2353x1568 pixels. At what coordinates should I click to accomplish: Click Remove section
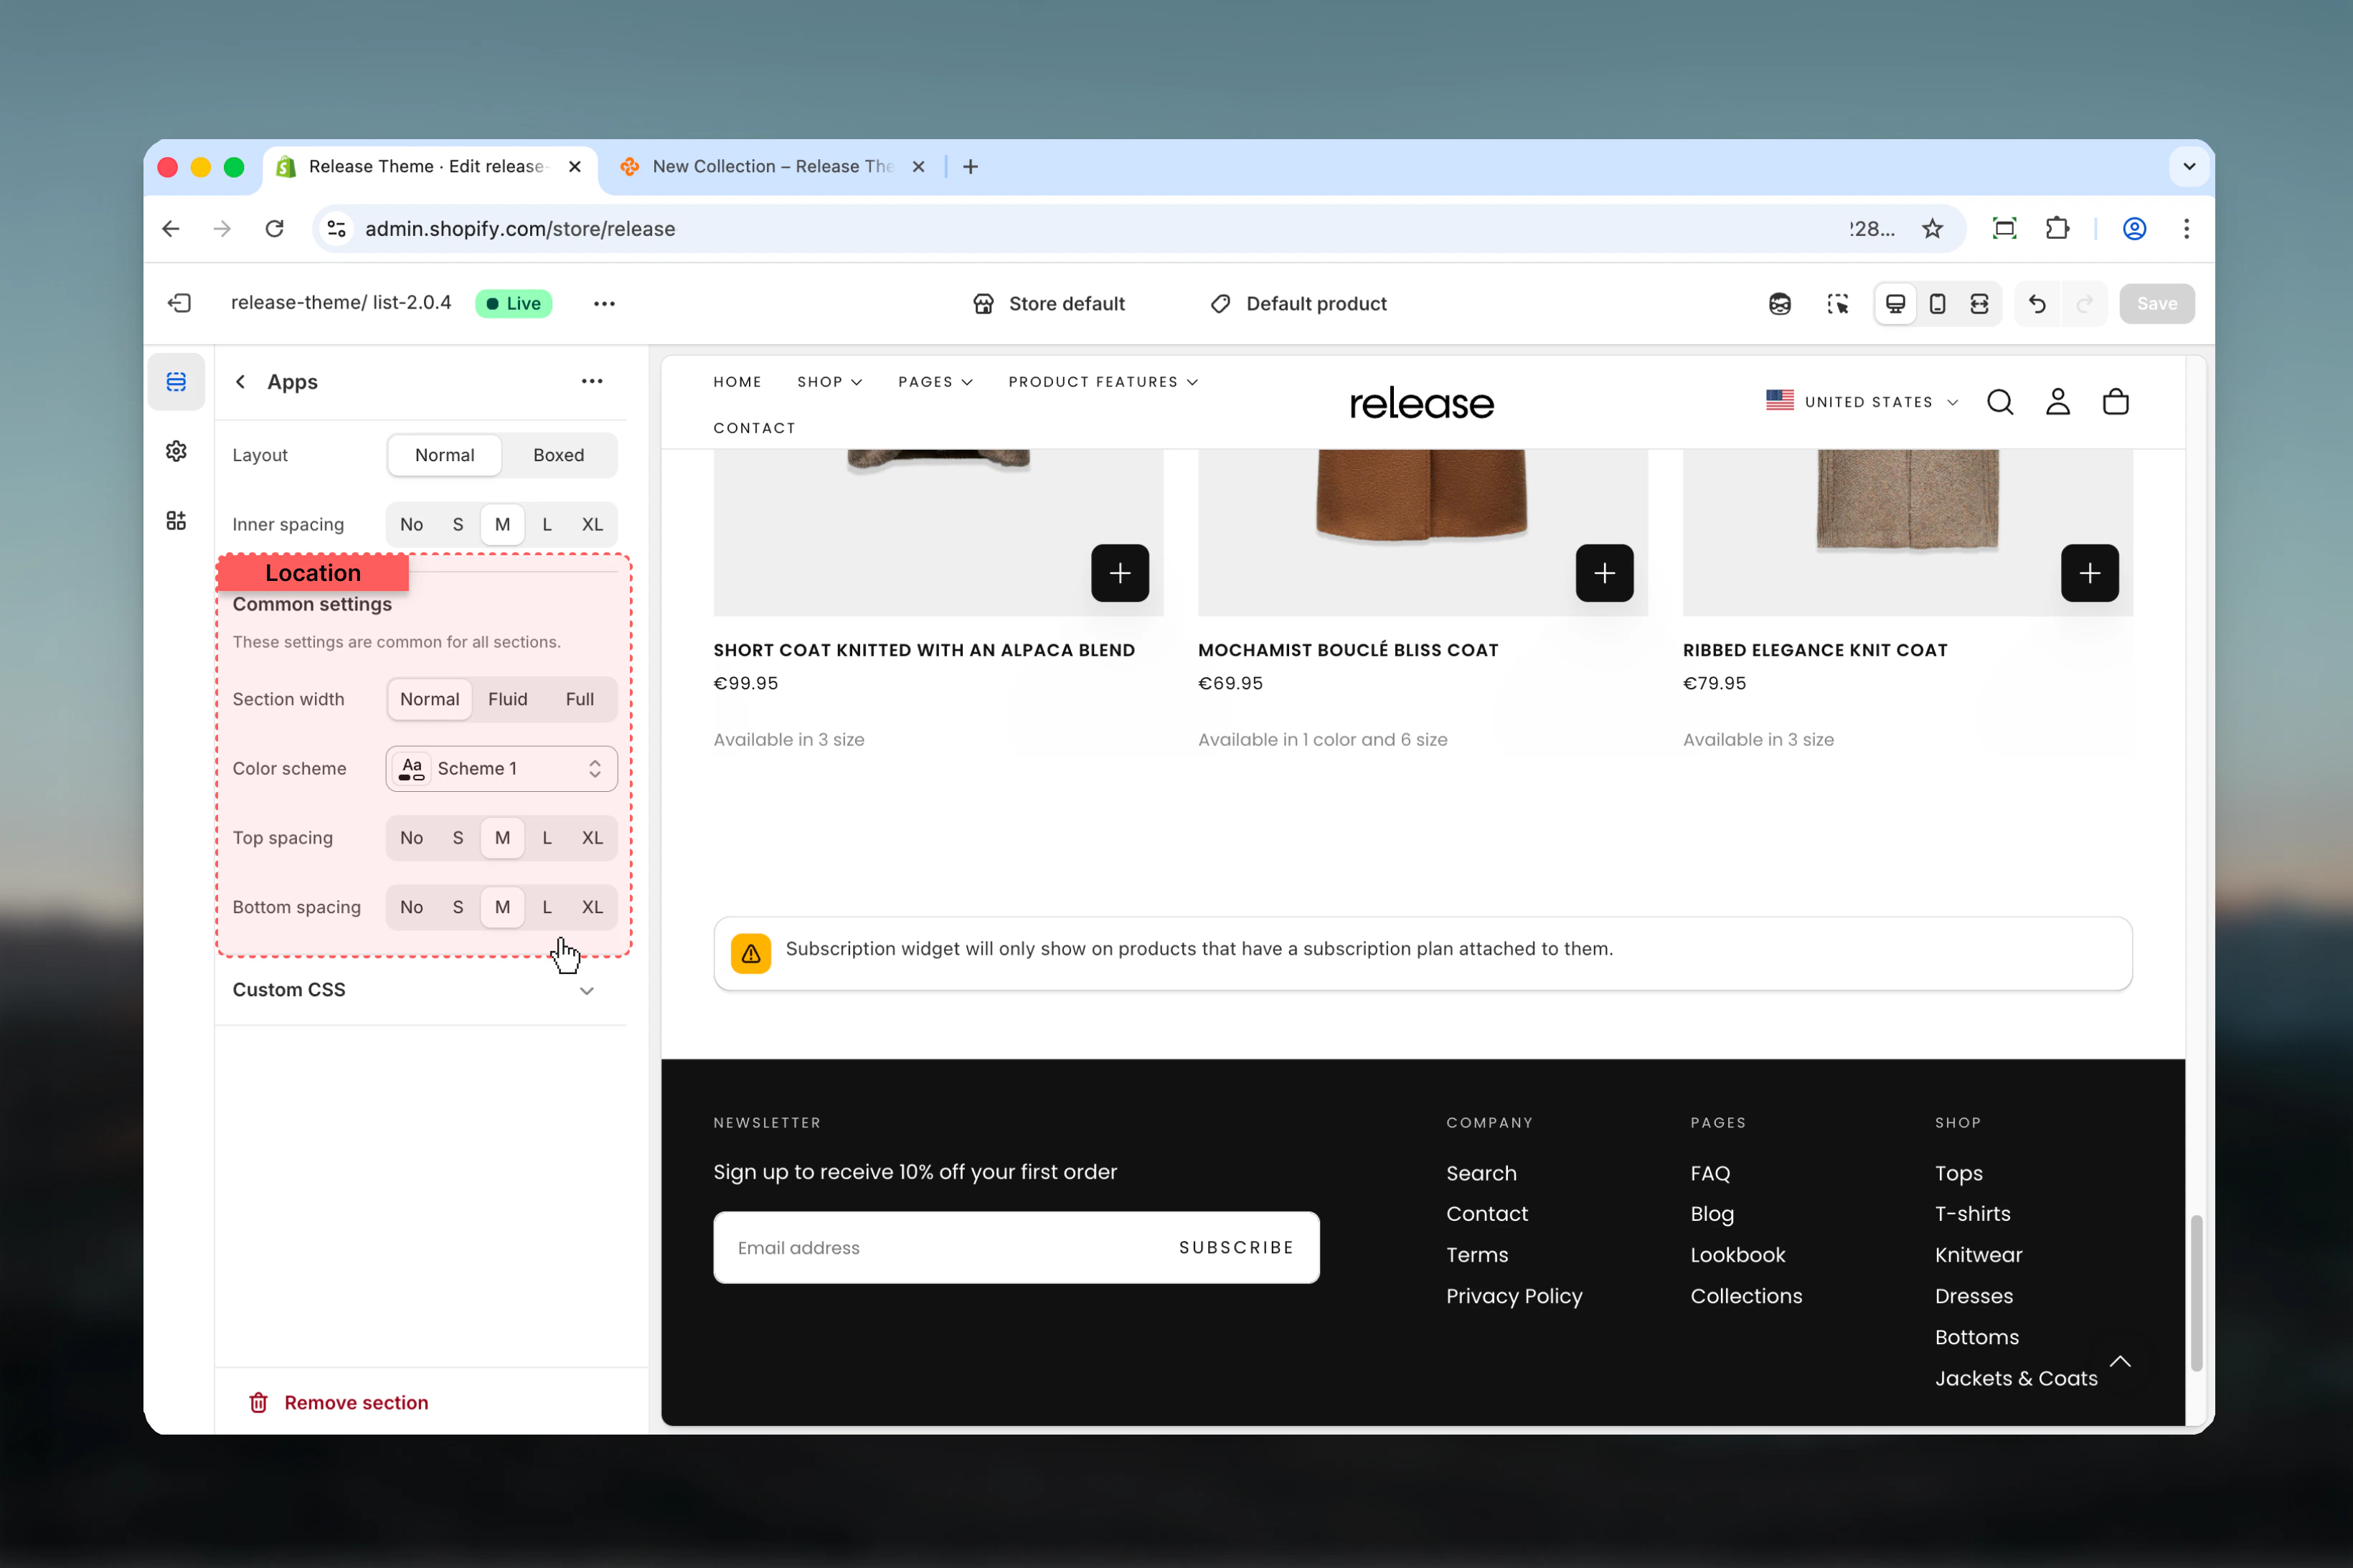point(338,1403)
